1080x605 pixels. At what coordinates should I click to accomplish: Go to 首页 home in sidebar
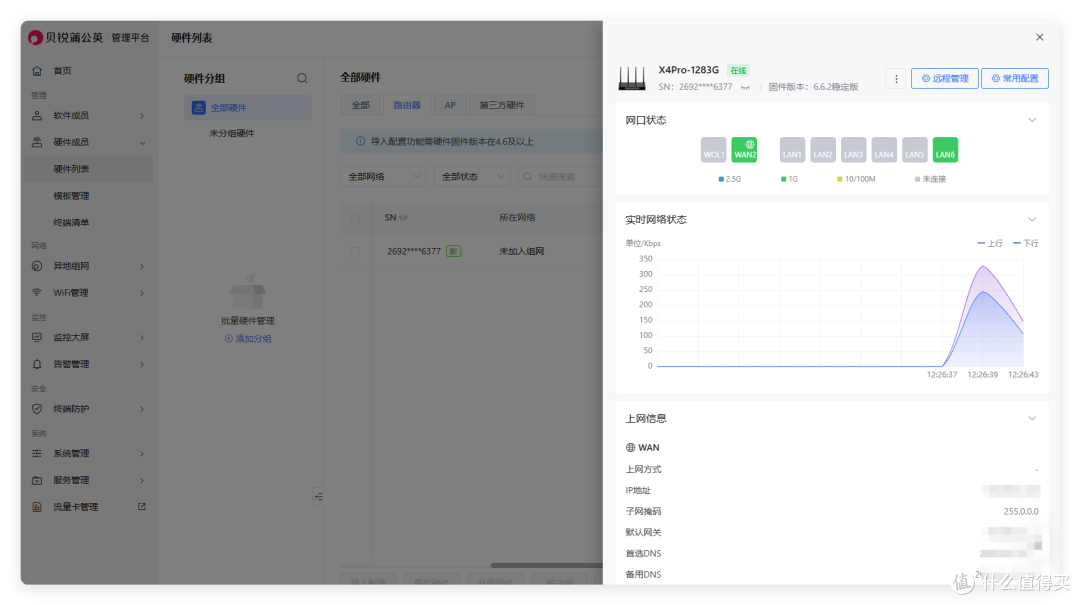(x=62, y=71)
